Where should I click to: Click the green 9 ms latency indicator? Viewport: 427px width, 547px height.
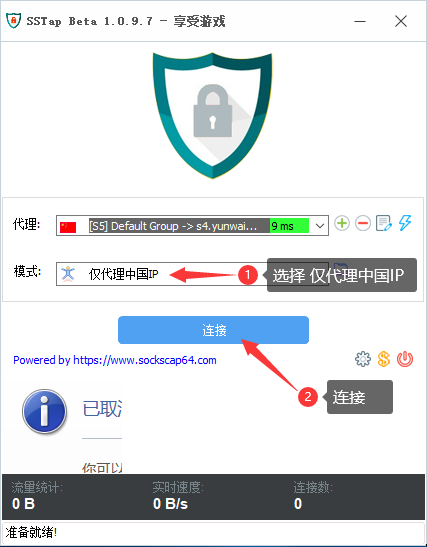pyautogui.click(x=289, y=226)
